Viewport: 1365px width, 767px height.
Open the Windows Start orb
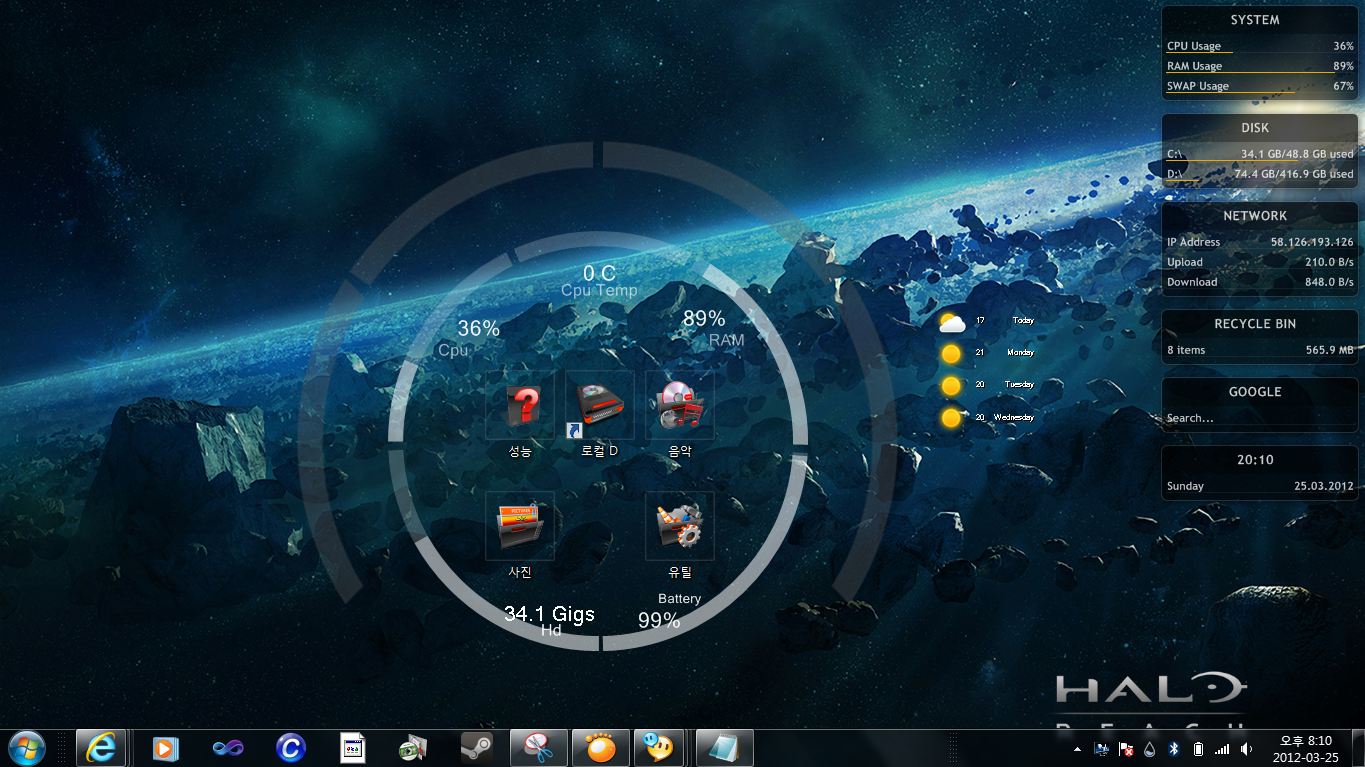[27, 748]
